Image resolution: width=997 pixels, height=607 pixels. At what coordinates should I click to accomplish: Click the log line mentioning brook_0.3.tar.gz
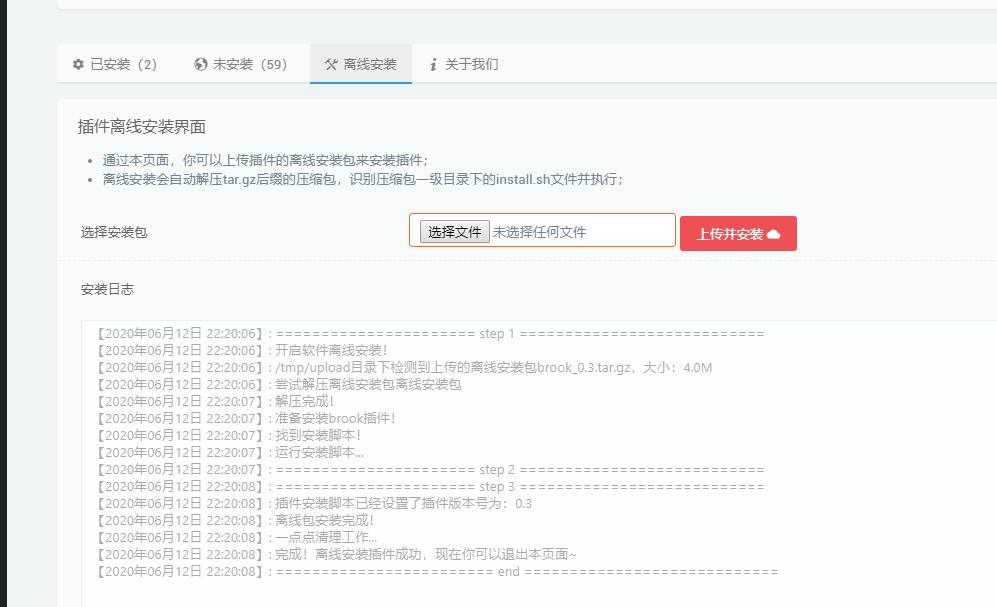[405, 368]
